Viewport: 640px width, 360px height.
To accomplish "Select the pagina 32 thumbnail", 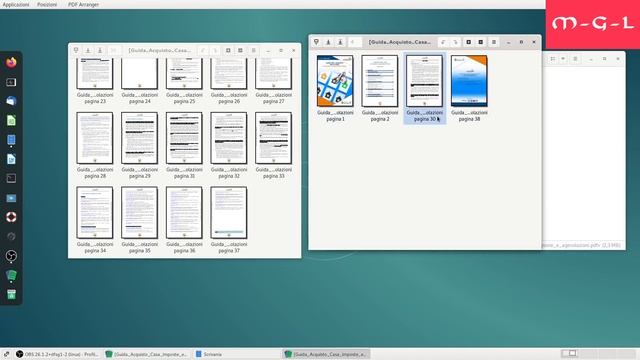I will pos(229,138).
